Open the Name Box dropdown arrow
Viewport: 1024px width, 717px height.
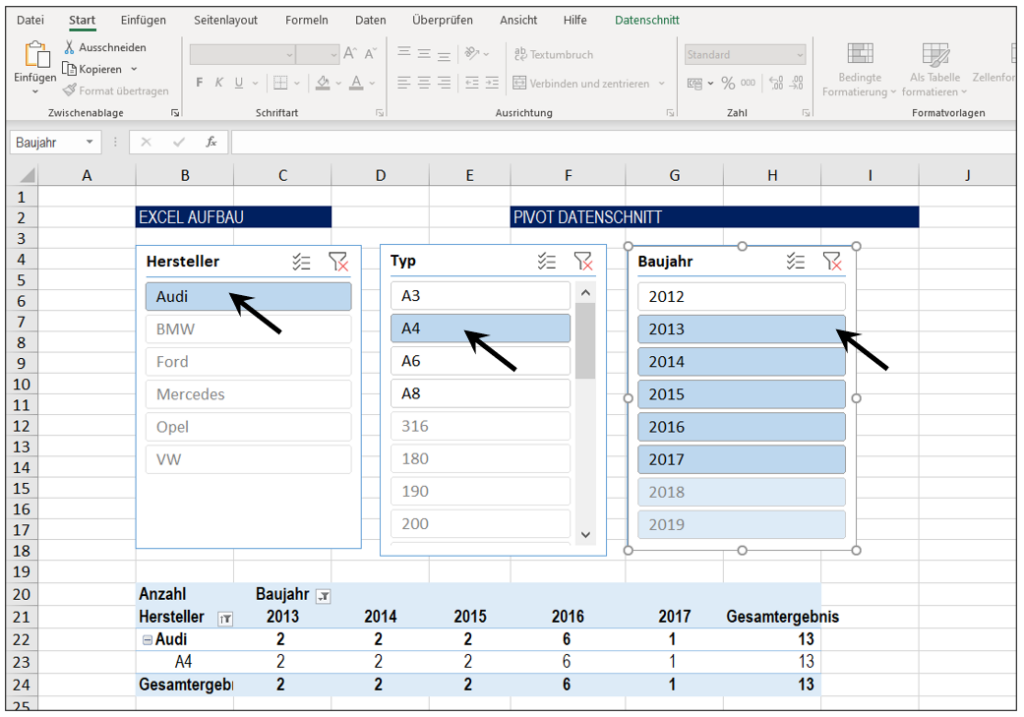click(89, 142)
